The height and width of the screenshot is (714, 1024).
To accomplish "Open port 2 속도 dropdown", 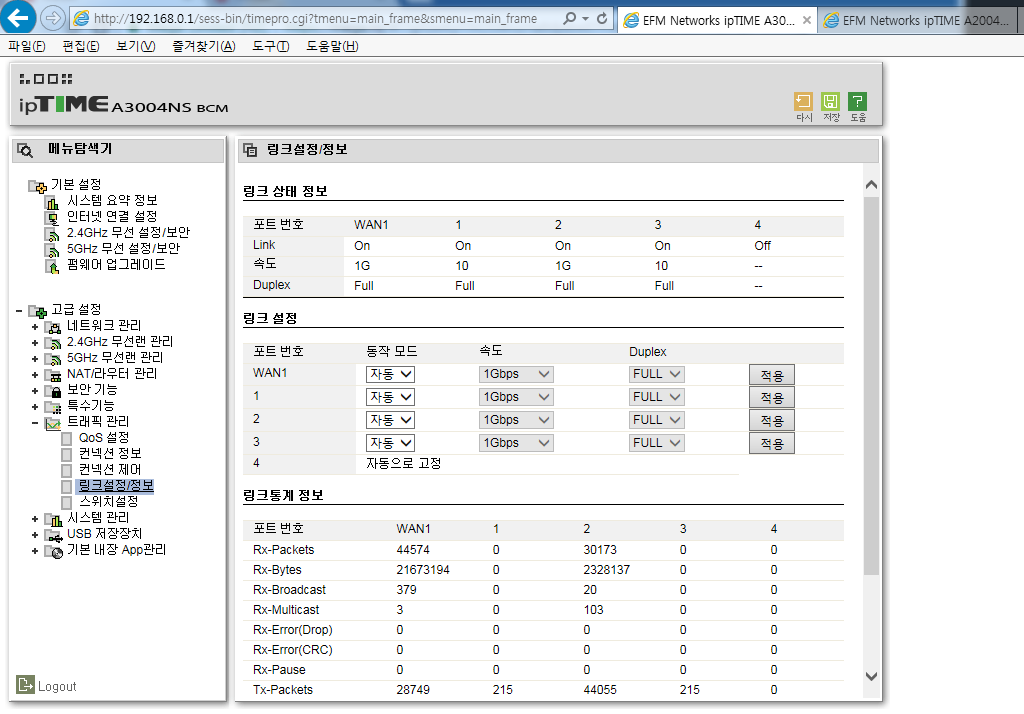I will click(x=516, y=420).
